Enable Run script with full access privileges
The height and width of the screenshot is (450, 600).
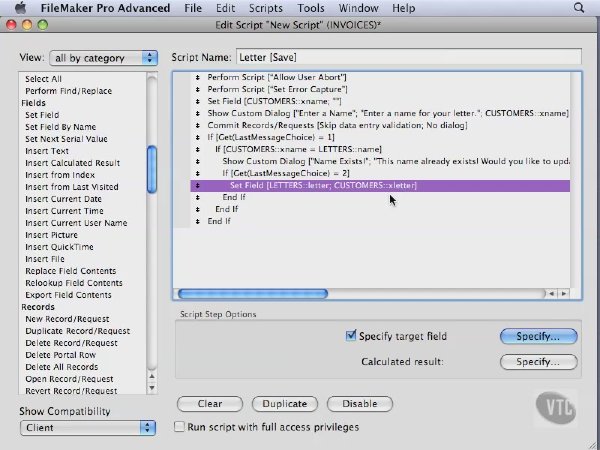click(179, 427)
